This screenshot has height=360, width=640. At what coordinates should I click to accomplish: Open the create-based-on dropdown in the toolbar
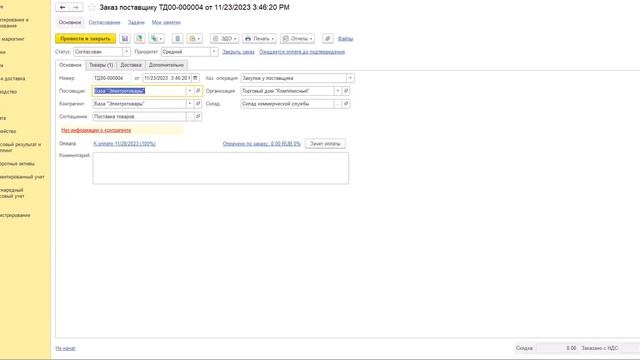[x=156, y=38]
